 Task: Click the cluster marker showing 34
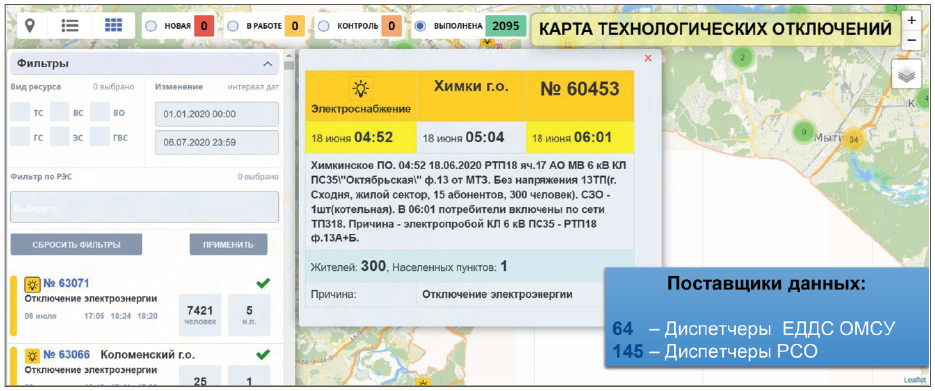click(x=854, y=139)
